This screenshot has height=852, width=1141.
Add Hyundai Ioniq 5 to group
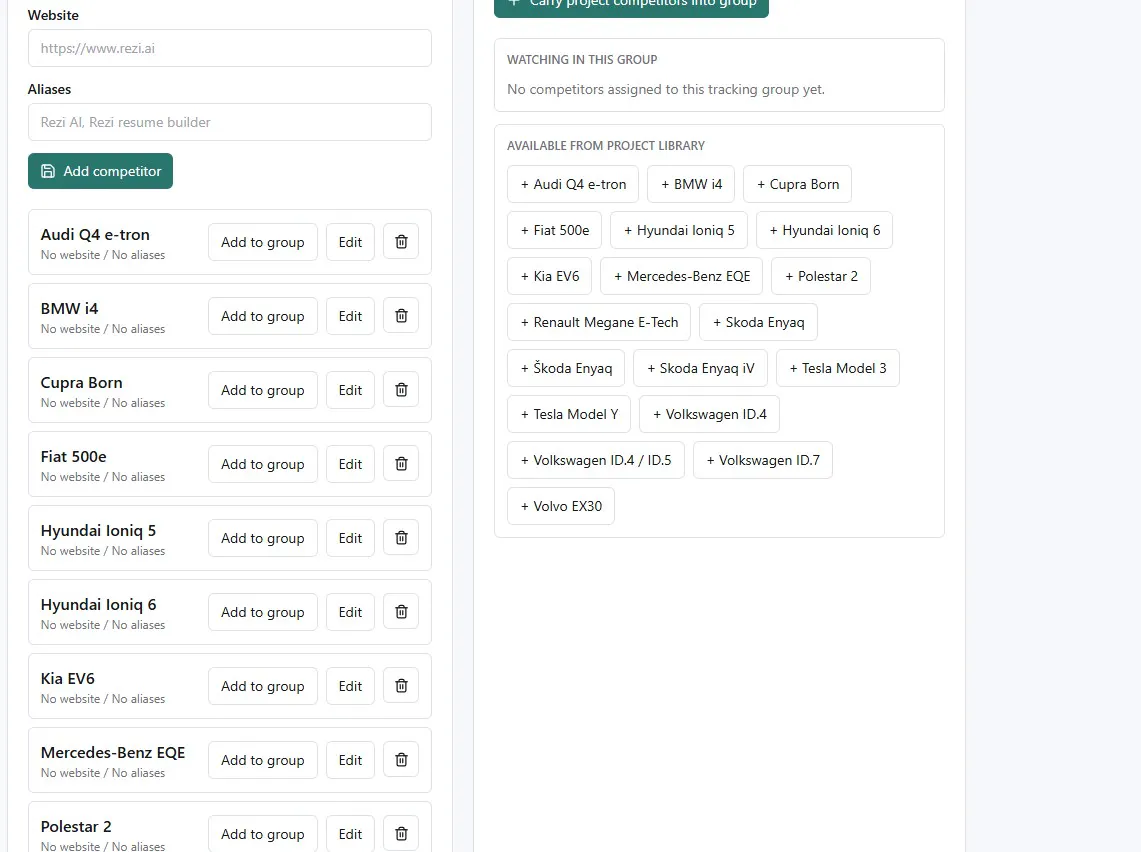click(x=263, y=538)
